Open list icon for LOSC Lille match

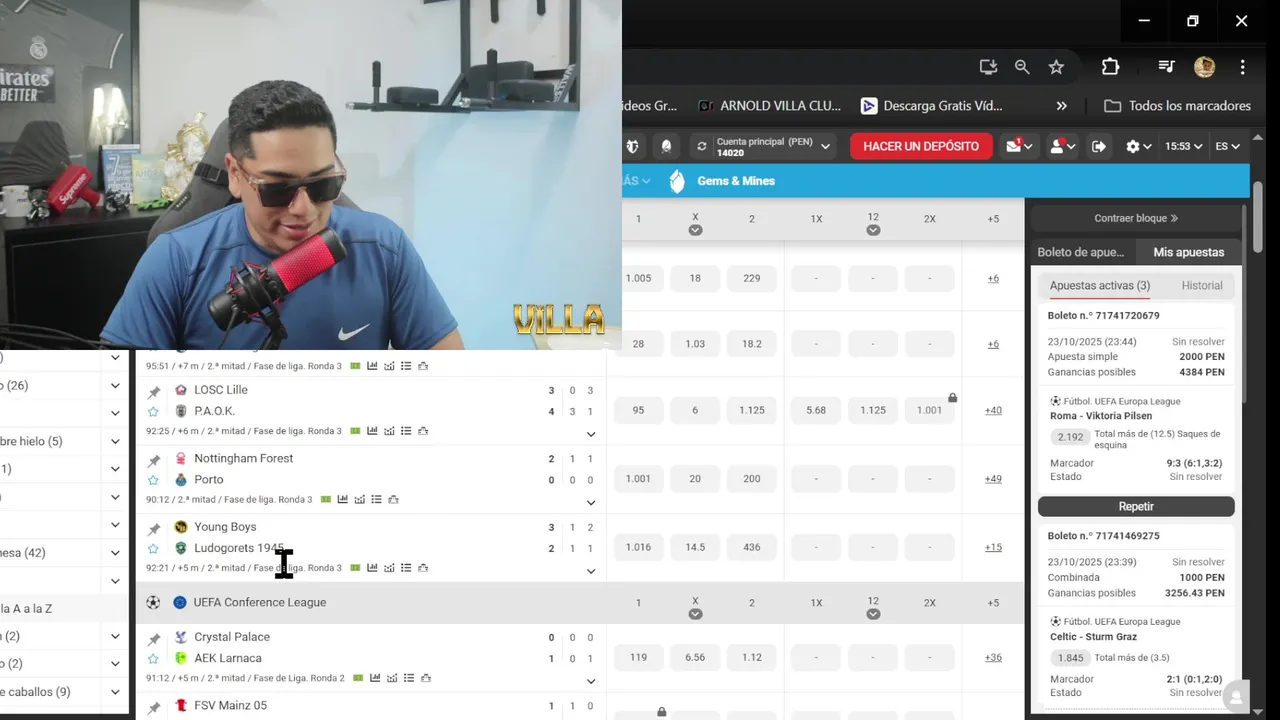click(406, 431)
